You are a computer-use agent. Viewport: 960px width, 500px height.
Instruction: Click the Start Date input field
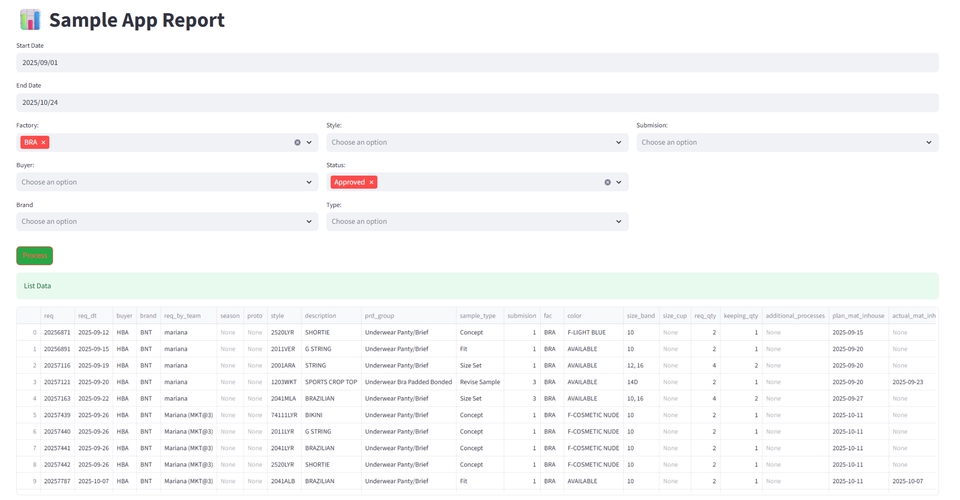[477, 62]
